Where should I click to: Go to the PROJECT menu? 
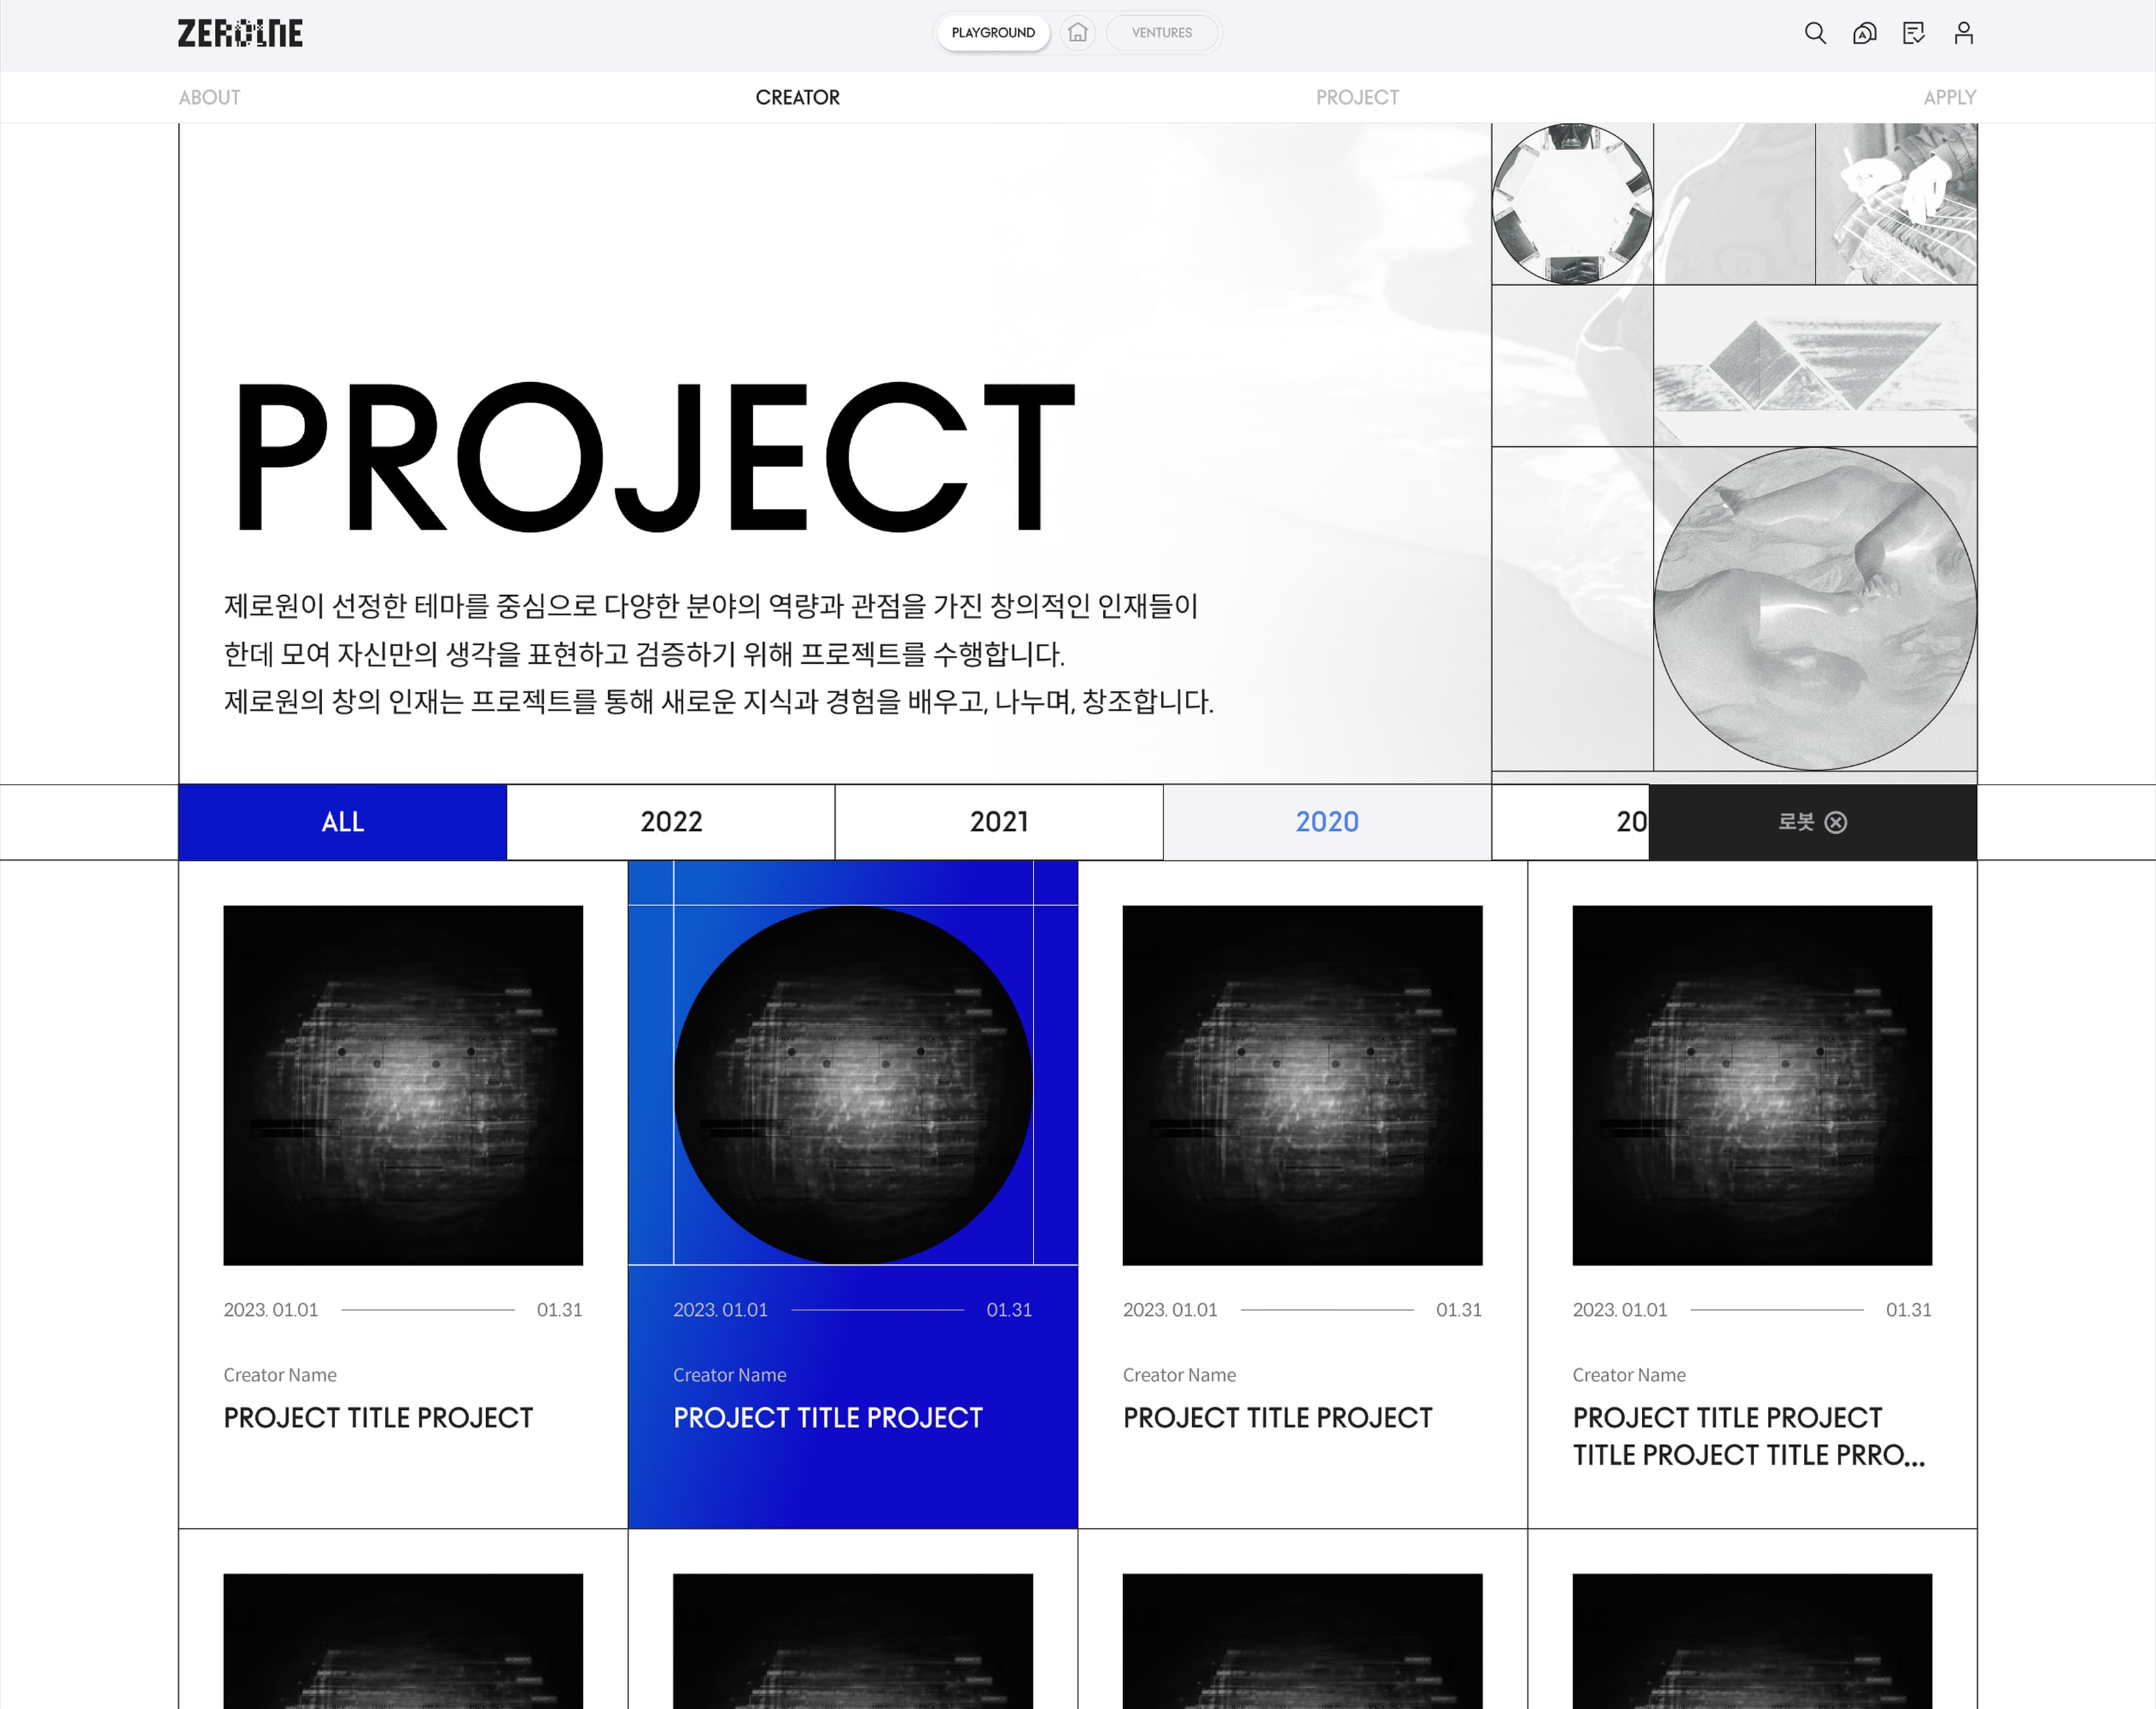click(x=1357, y=97)
